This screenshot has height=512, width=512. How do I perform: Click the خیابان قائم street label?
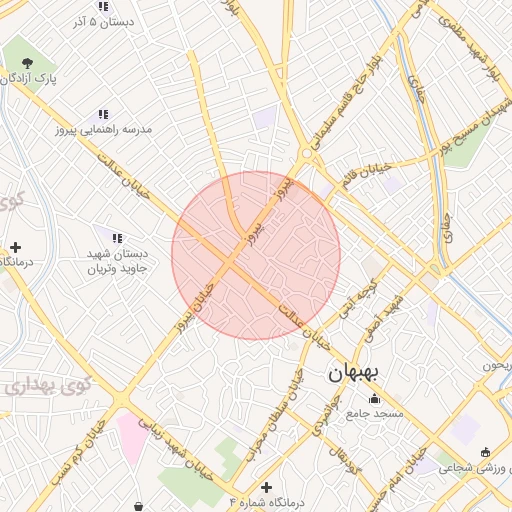pyautogui.click(x=366, y=175)
